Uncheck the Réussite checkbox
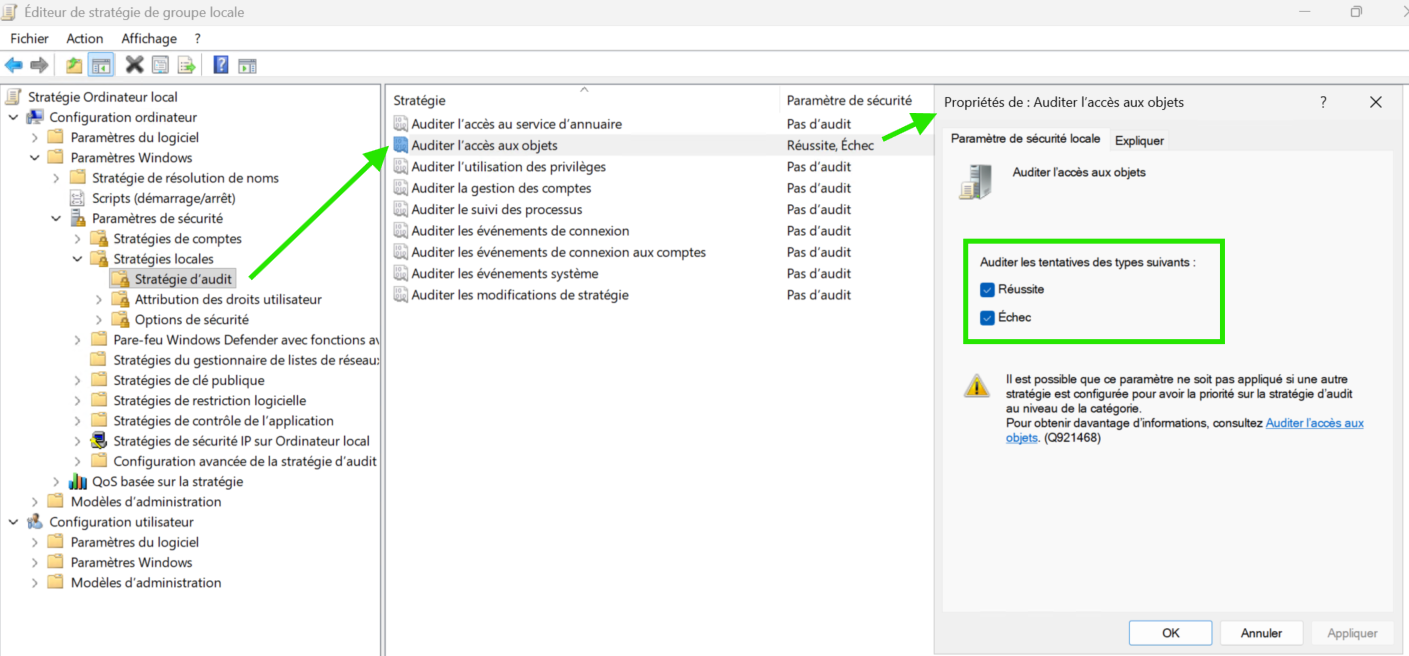 pos(988,290)
